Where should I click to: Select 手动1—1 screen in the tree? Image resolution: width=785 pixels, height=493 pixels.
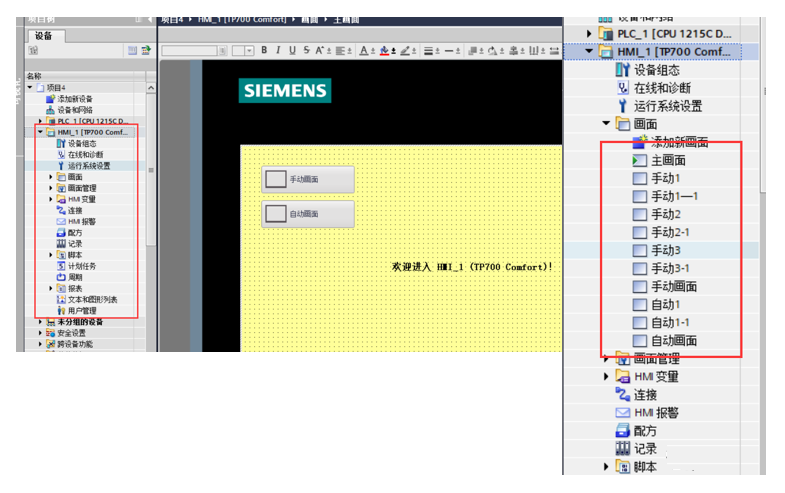[x=674, y=196]
